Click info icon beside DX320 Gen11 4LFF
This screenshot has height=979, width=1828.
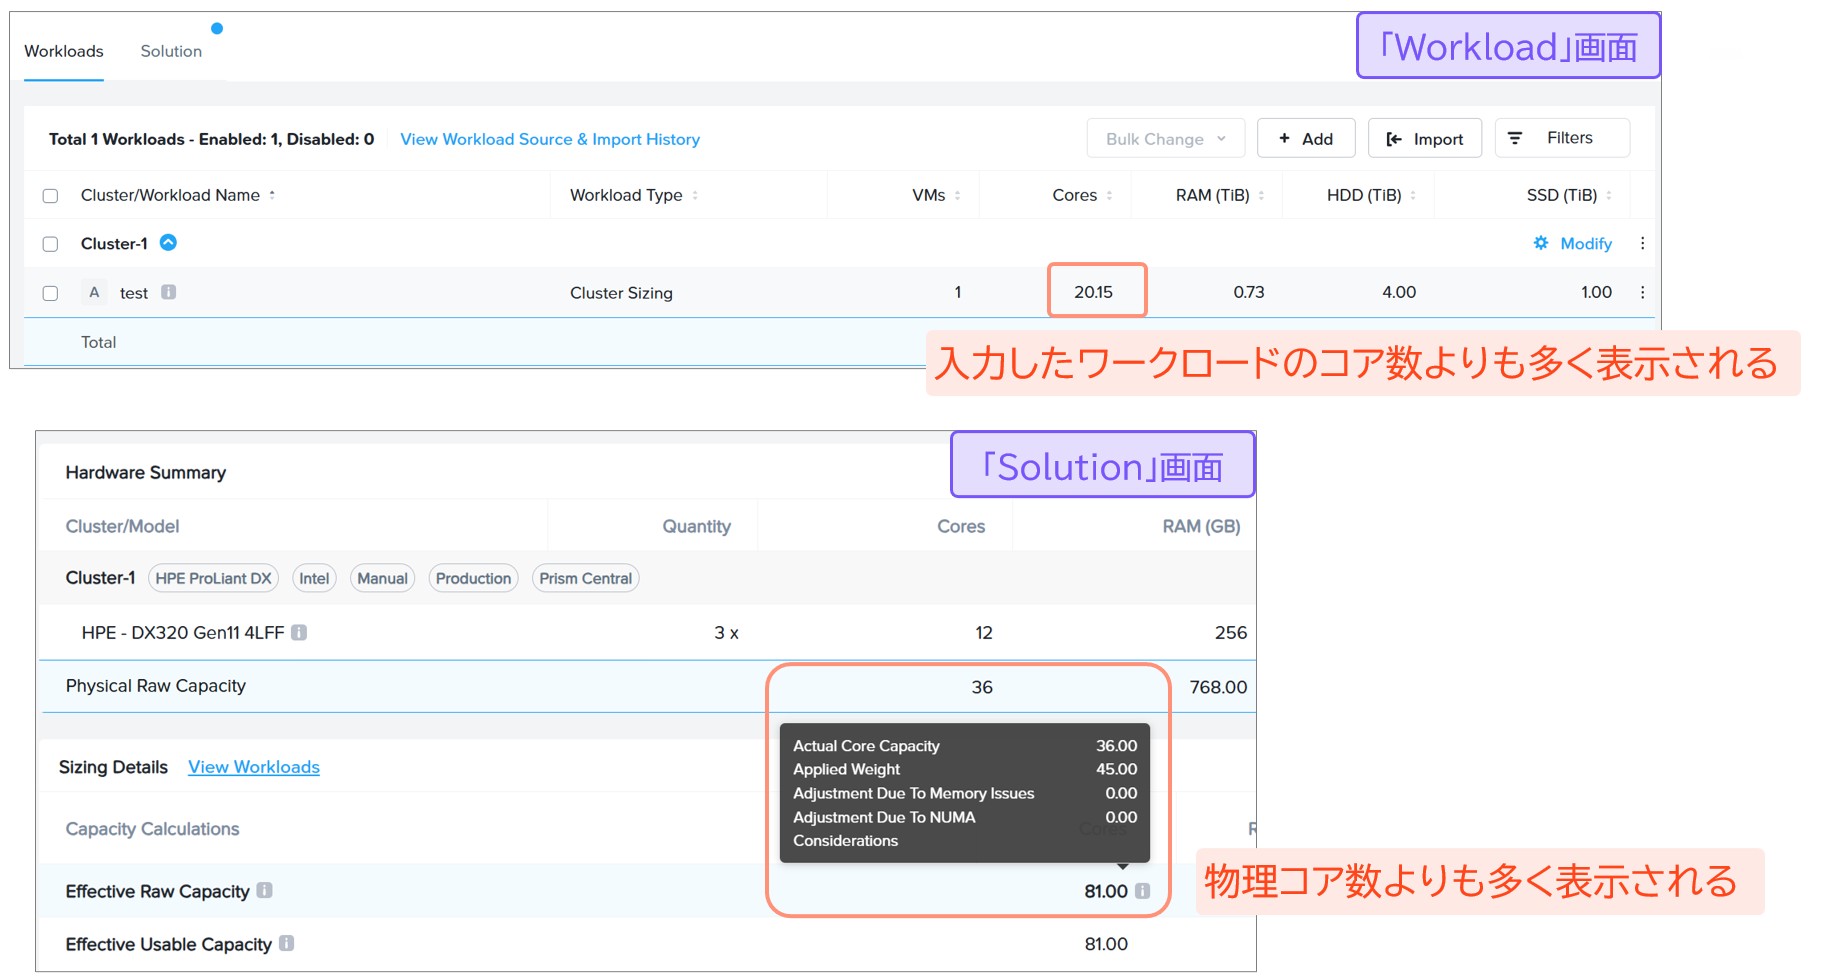[299, 632]
